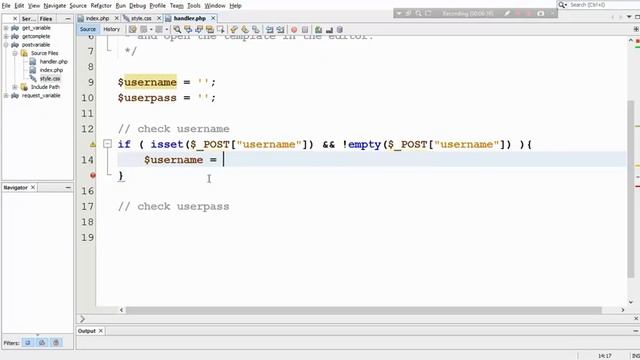
Task: Click the Comment toolbar icon
Action: coord(318,29)
